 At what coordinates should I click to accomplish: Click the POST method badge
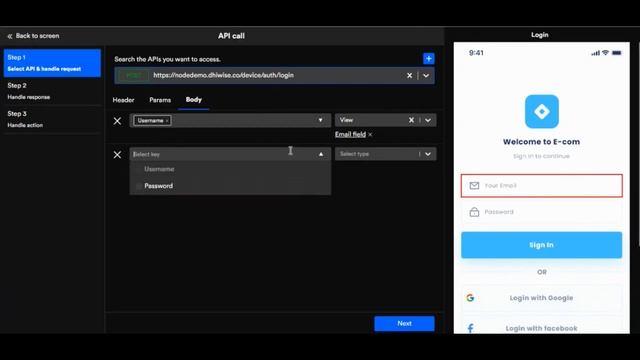tap(133, 76)
